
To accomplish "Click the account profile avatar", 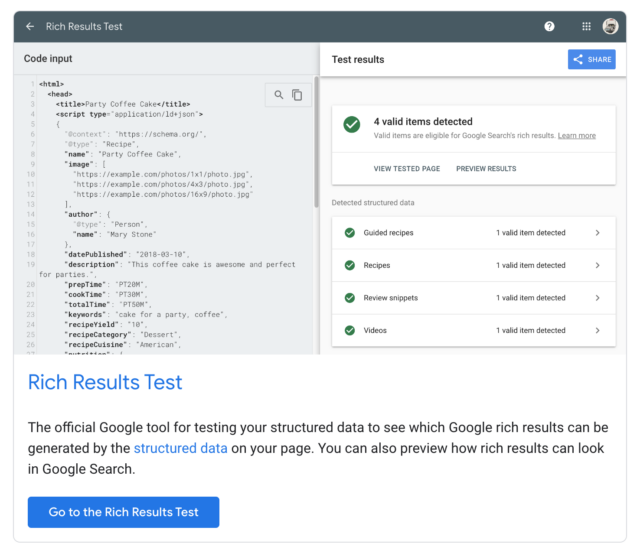I will coord(610,27).
